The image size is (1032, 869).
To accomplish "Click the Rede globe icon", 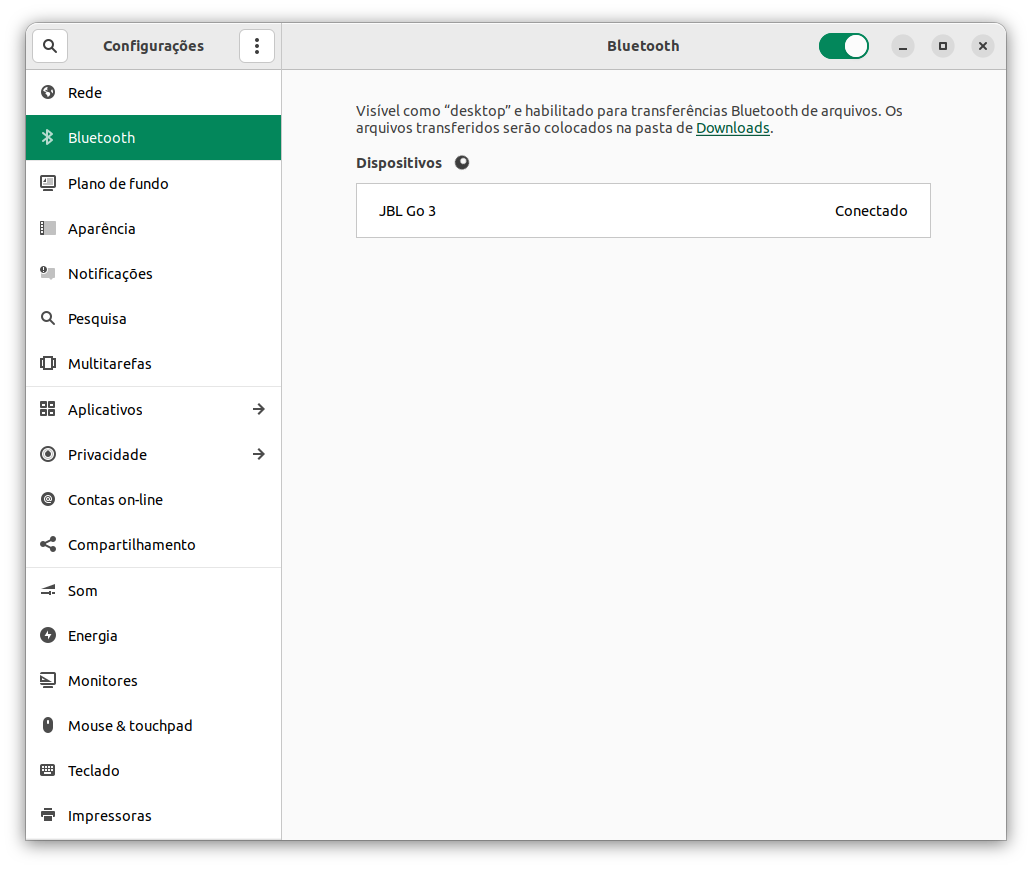I will click(x=48, y=92).
